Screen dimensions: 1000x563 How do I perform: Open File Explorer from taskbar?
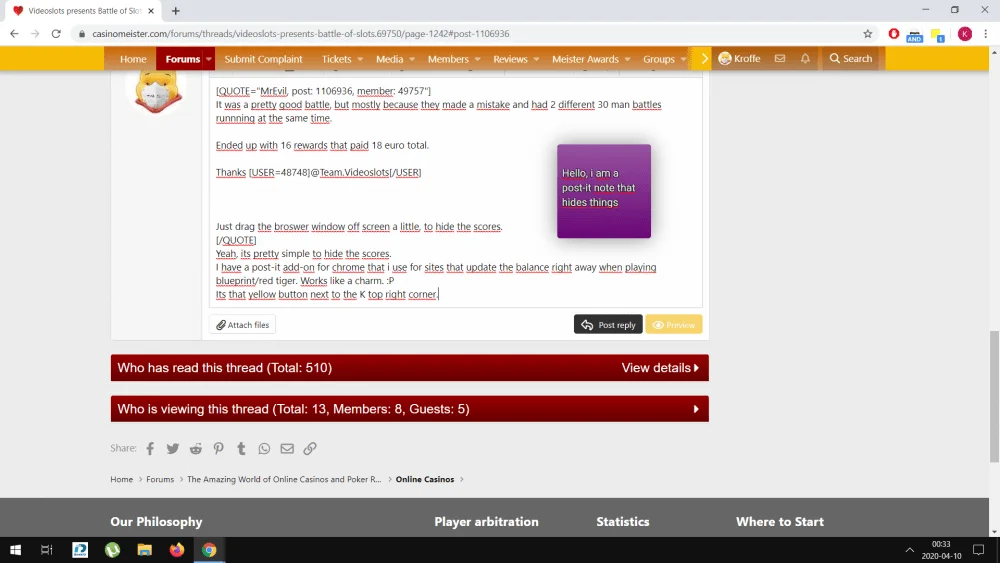[145, 550]
